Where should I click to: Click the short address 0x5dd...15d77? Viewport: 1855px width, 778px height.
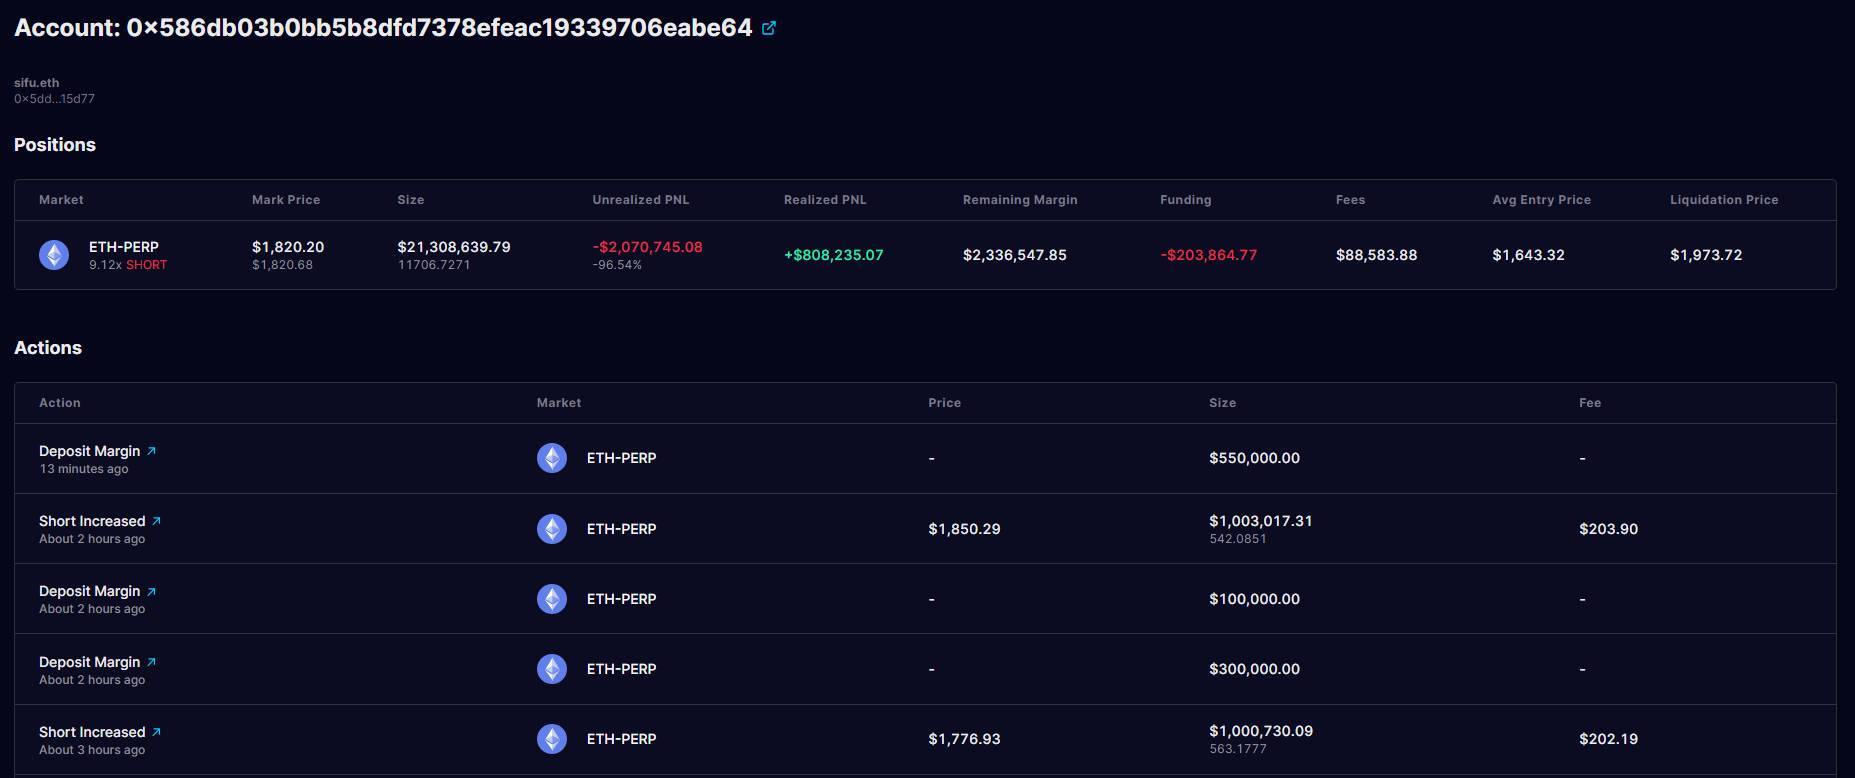pyautogui.click(x=54, y=99)
